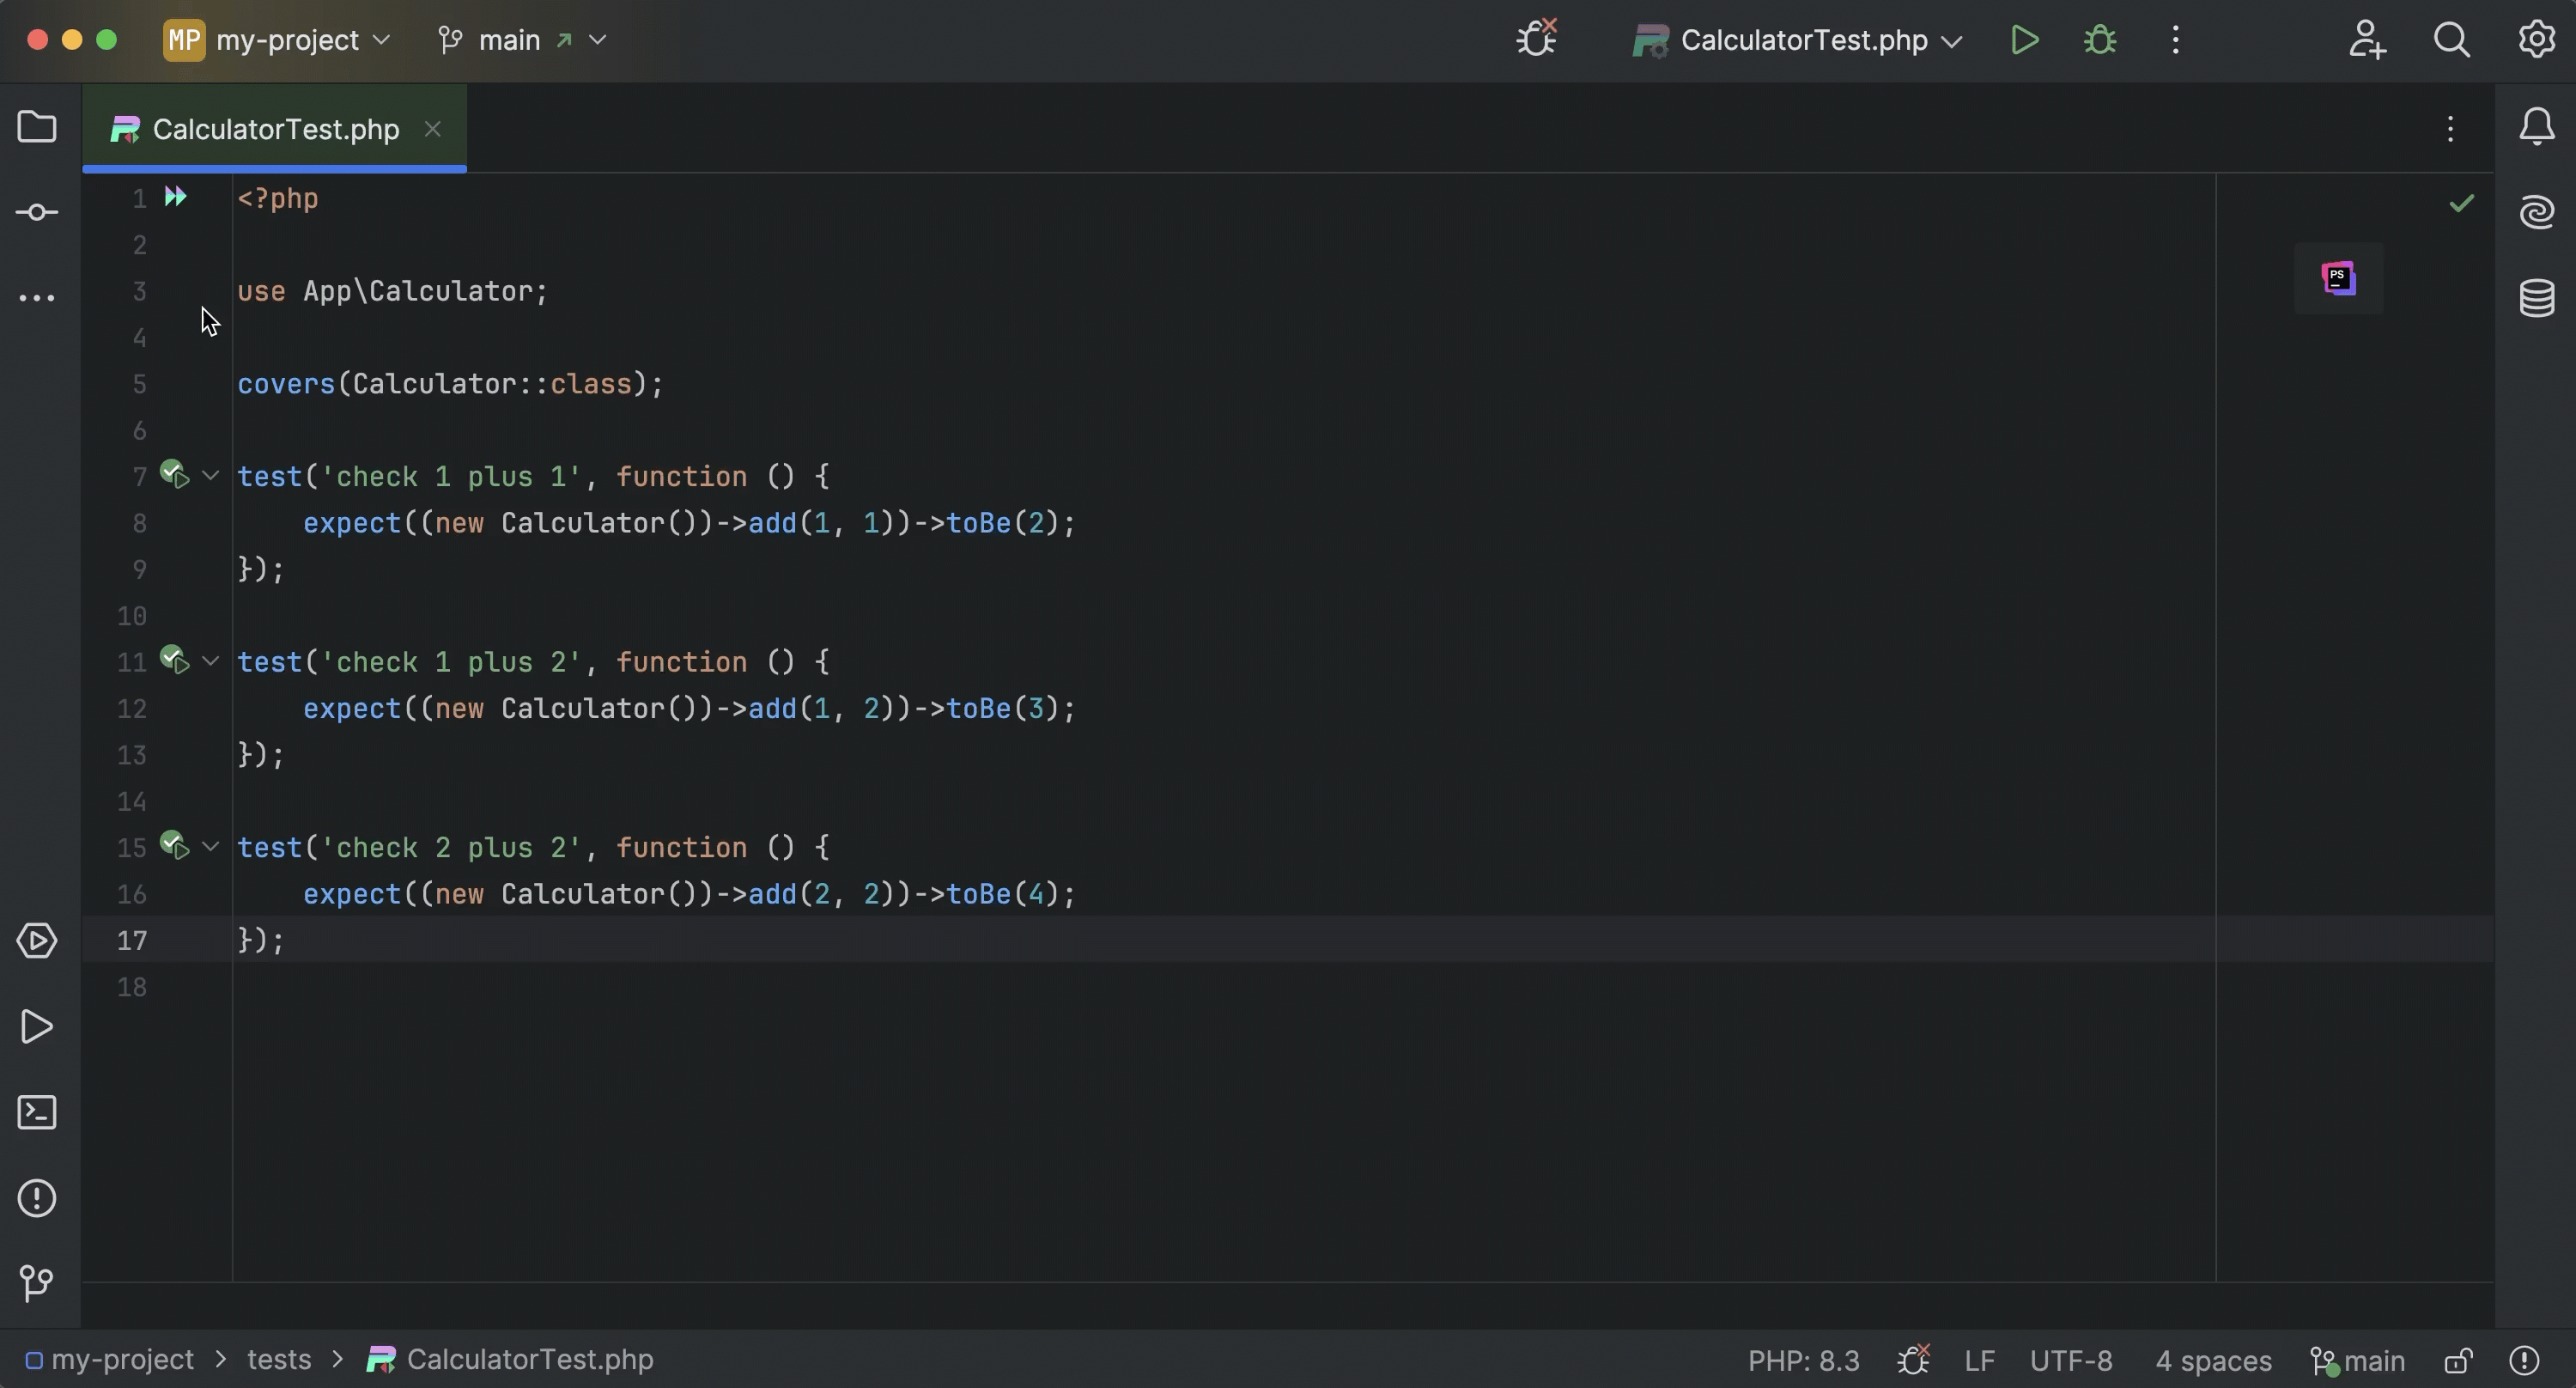Change PHP version via PHP: 8.3 status item
Screen dimensions: 2576x1388
[x=1802, y=1360]
